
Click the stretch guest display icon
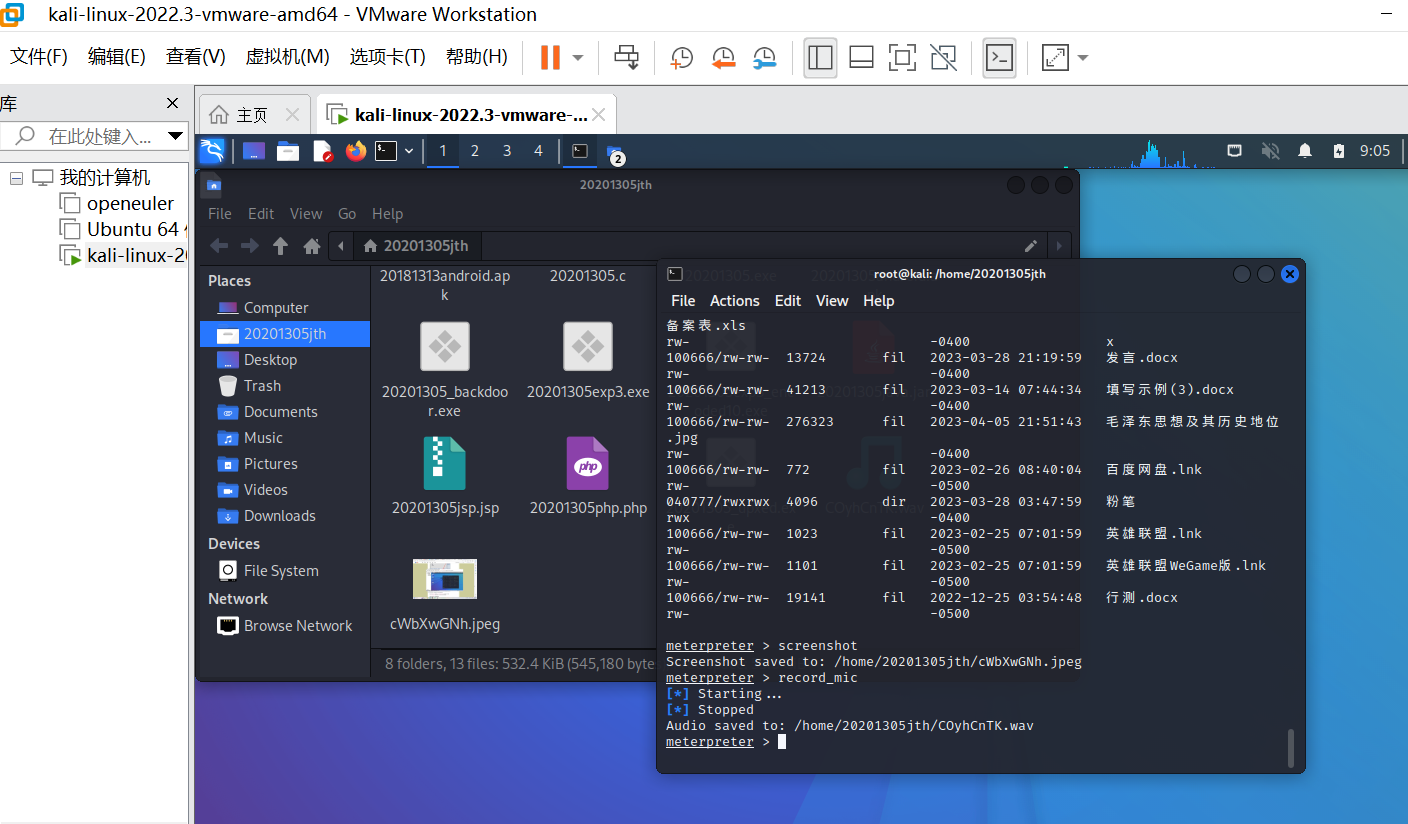coord(1055,58)
